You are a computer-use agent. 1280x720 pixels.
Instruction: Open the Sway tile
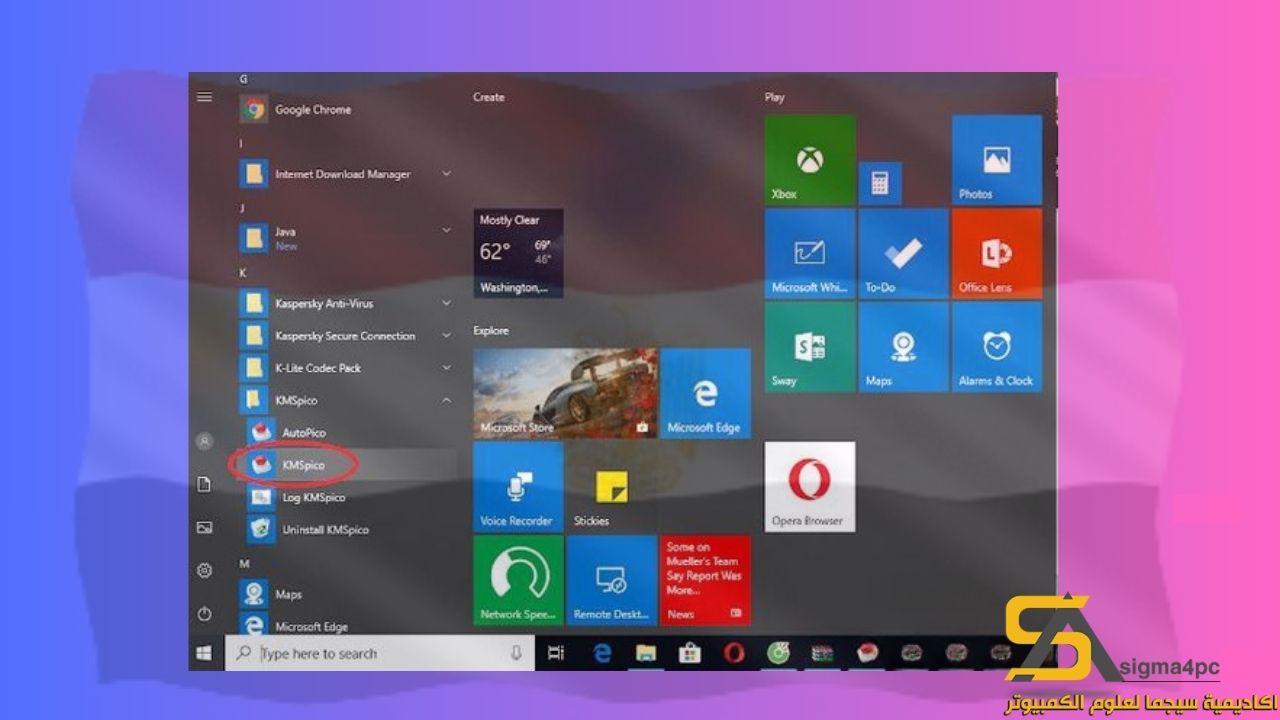pyautogui.click(x=810, y=346)
